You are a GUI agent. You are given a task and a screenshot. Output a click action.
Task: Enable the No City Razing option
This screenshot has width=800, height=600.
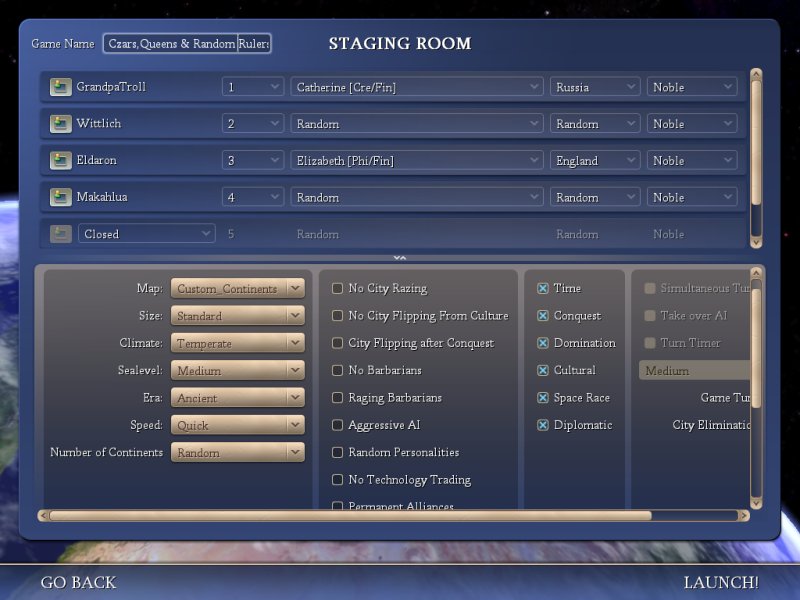click(x=337, y=289)
